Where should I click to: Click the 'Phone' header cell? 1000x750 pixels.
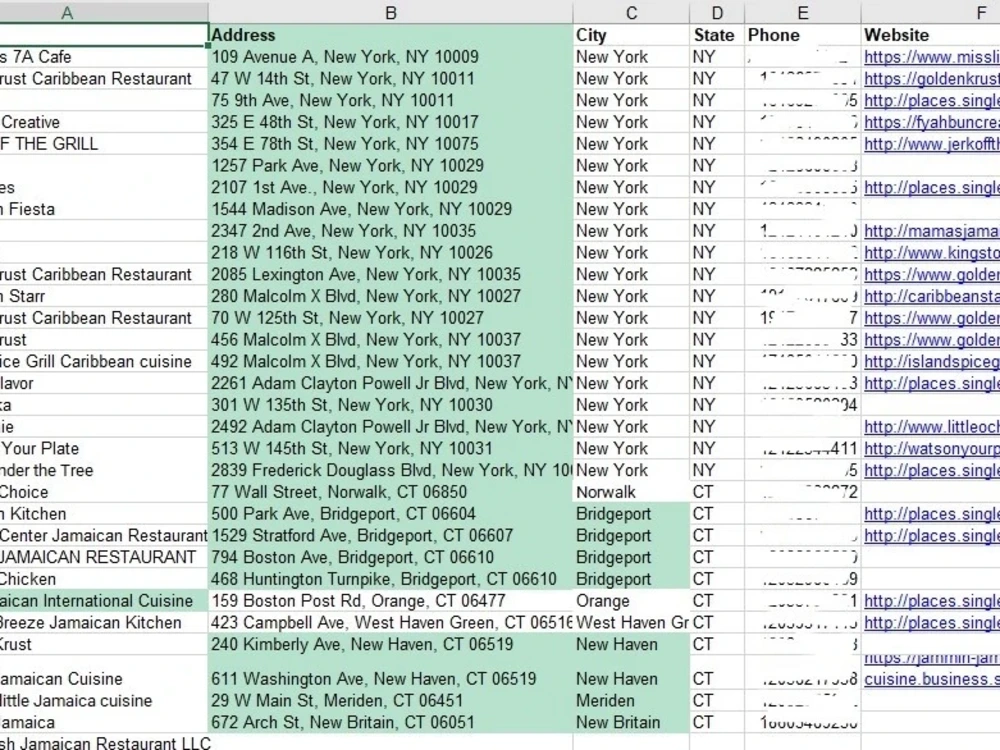point(802,35)
